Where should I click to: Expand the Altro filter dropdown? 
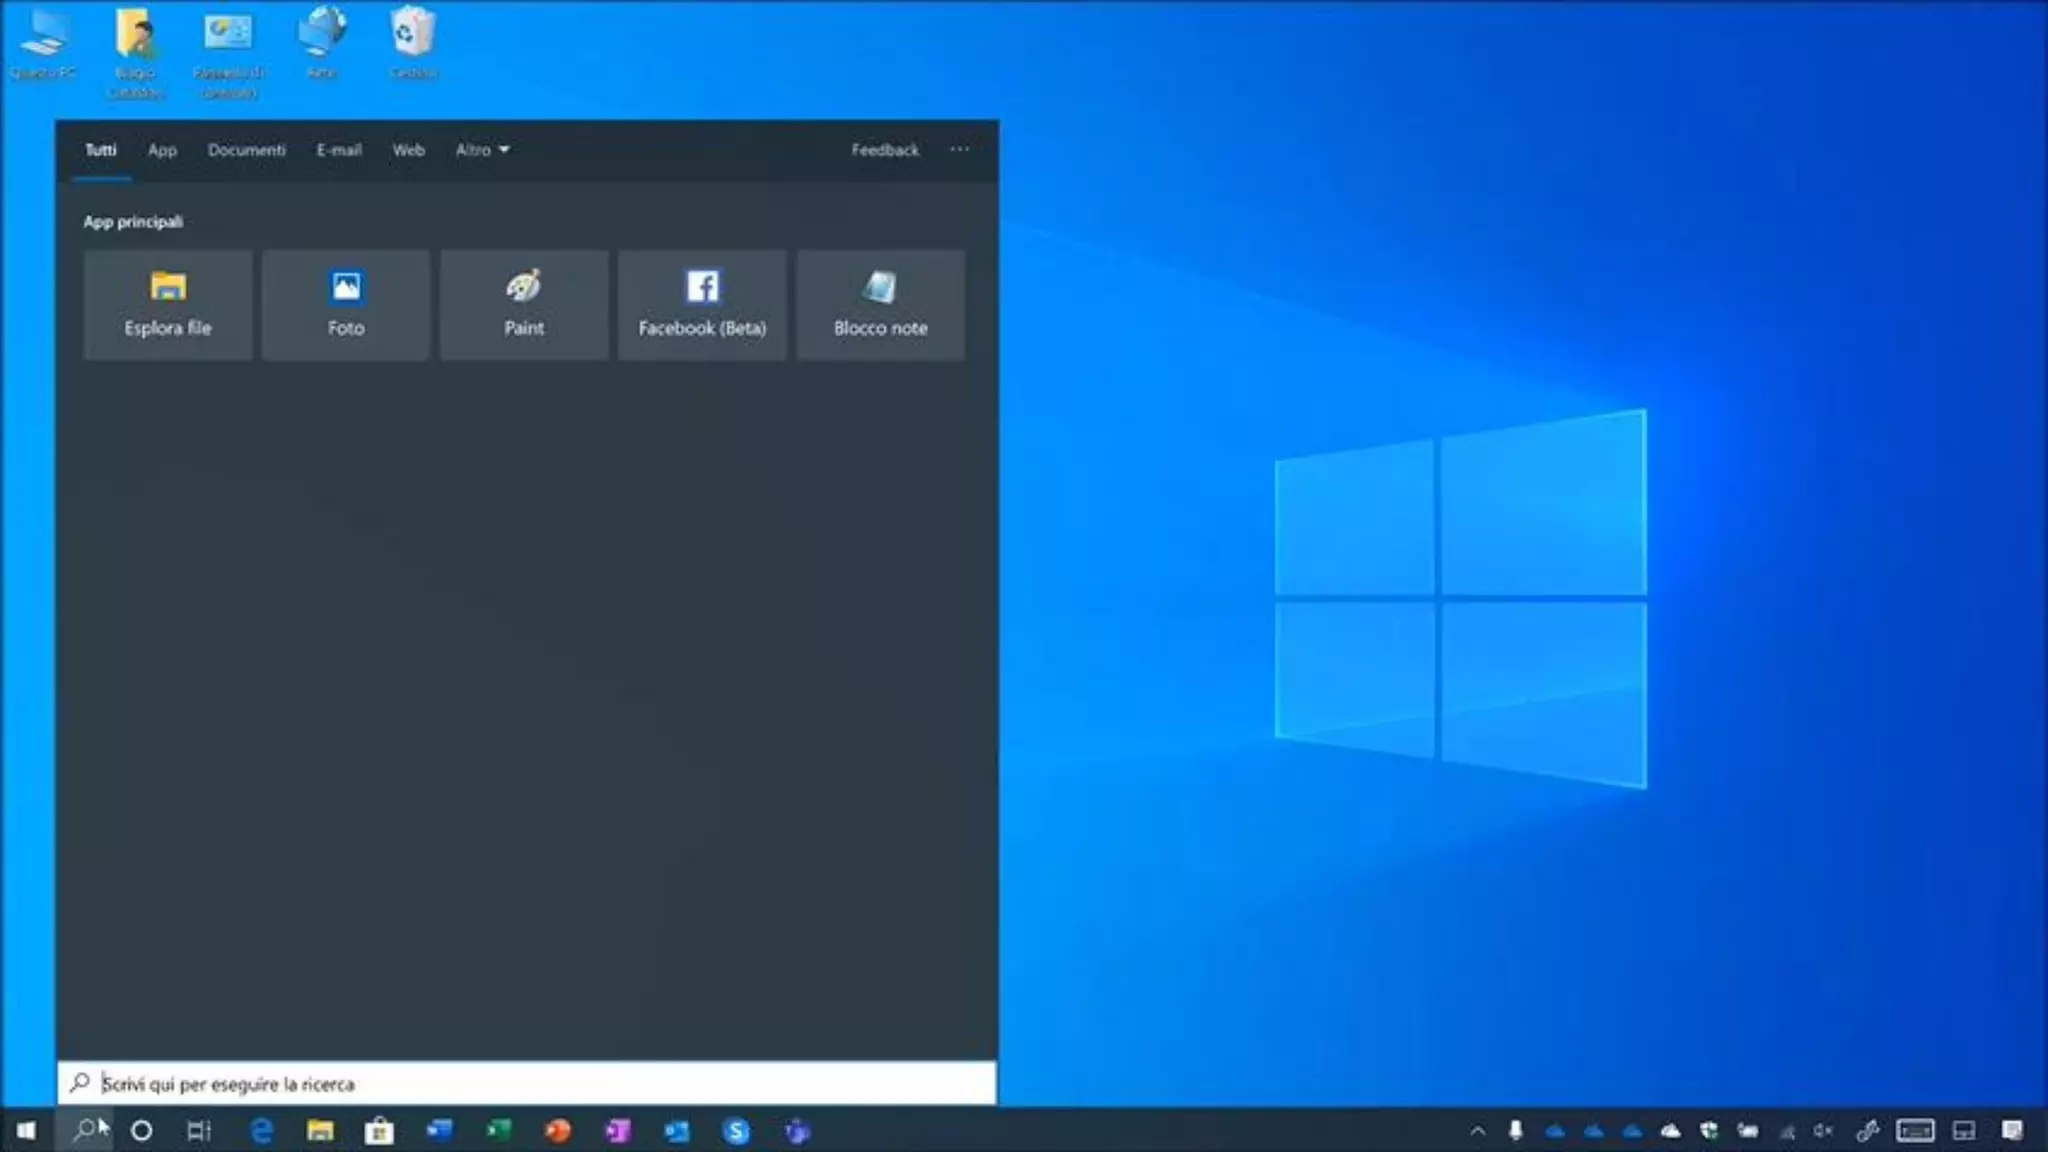482,150
